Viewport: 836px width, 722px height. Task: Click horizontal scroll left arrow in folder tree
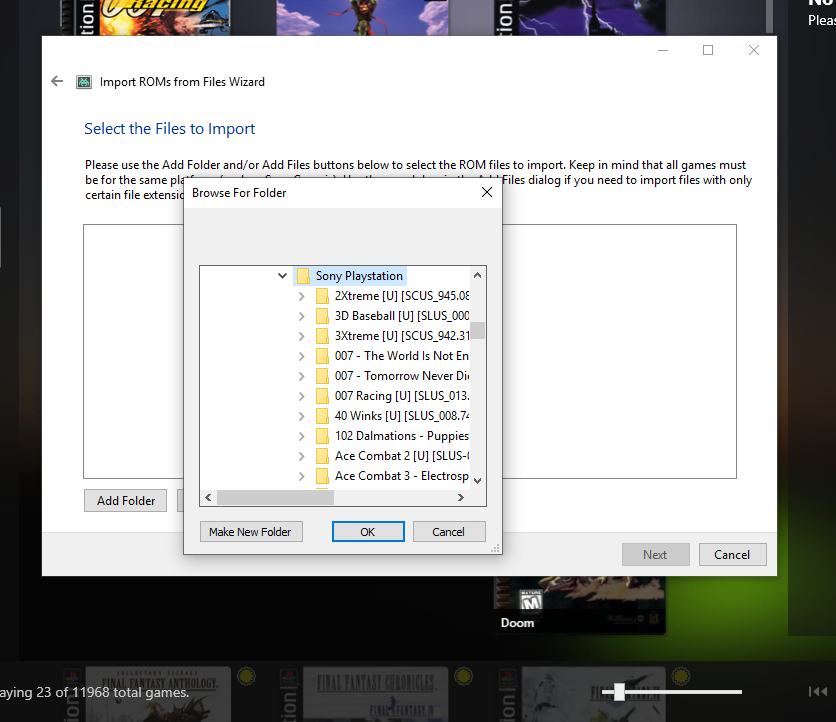coord(208,497)
